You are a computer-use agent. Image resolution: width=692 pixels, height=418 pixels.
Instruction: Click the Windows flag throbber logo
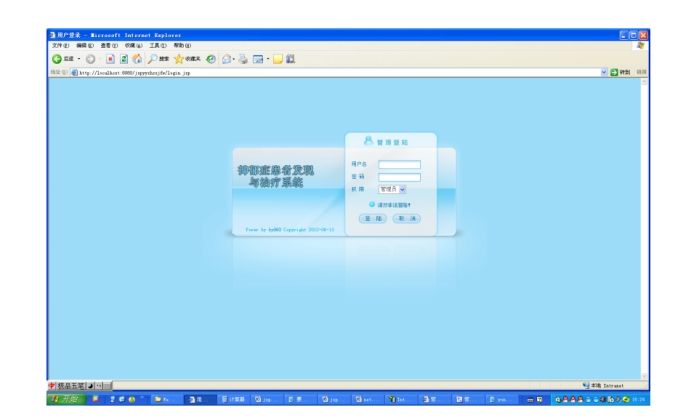click(640, 45)
